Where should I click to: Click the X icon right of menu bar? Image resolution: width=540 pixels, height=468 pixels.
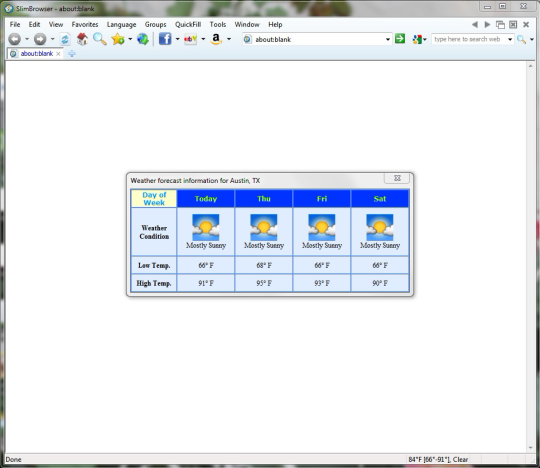(x=526, y=24)
